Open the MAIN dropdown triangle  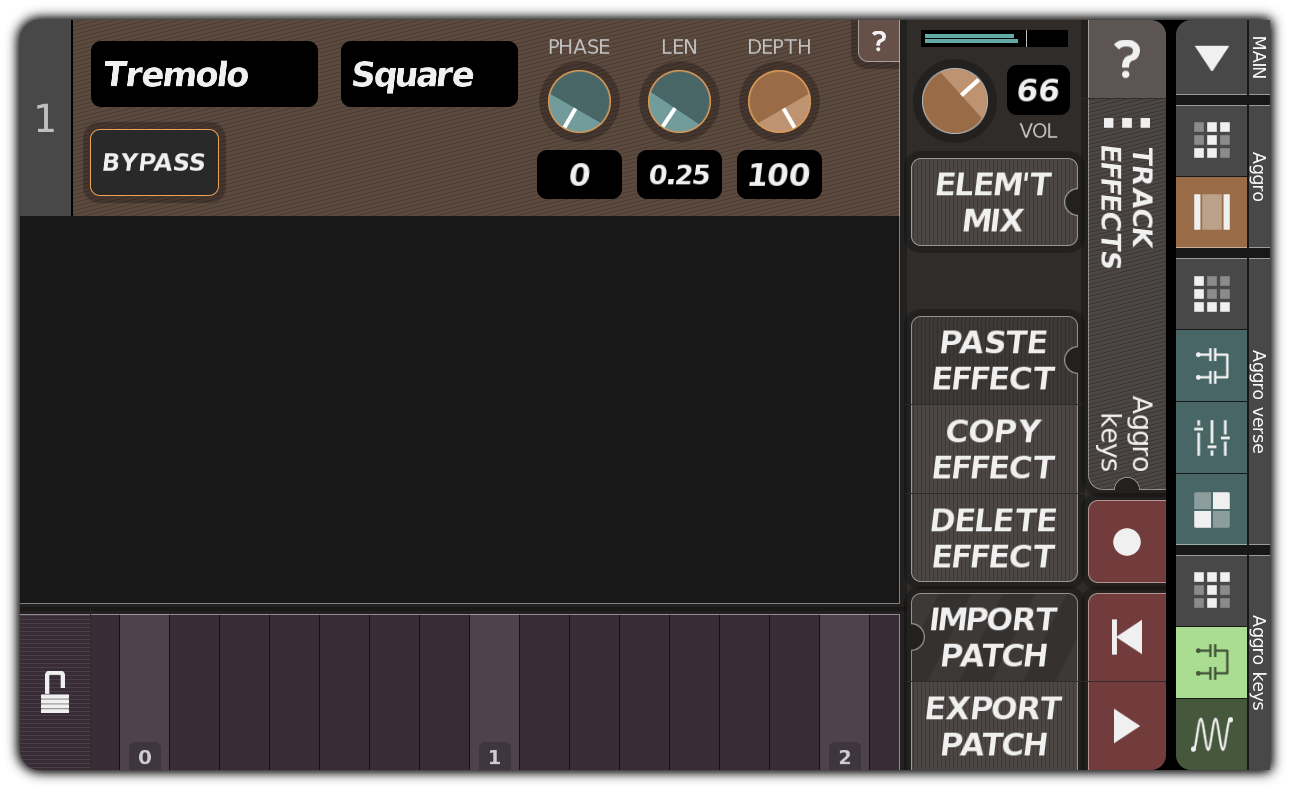(x=1211, y=60)
